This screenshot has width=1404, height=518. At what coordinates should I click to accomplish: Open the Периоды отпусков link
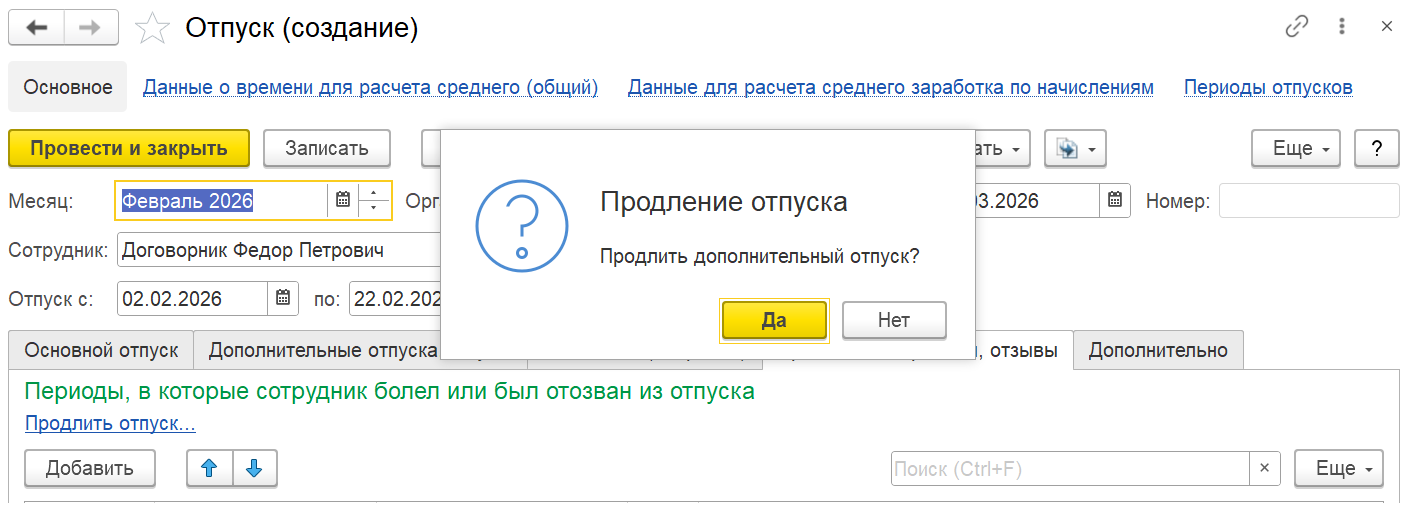(1268, 88)
